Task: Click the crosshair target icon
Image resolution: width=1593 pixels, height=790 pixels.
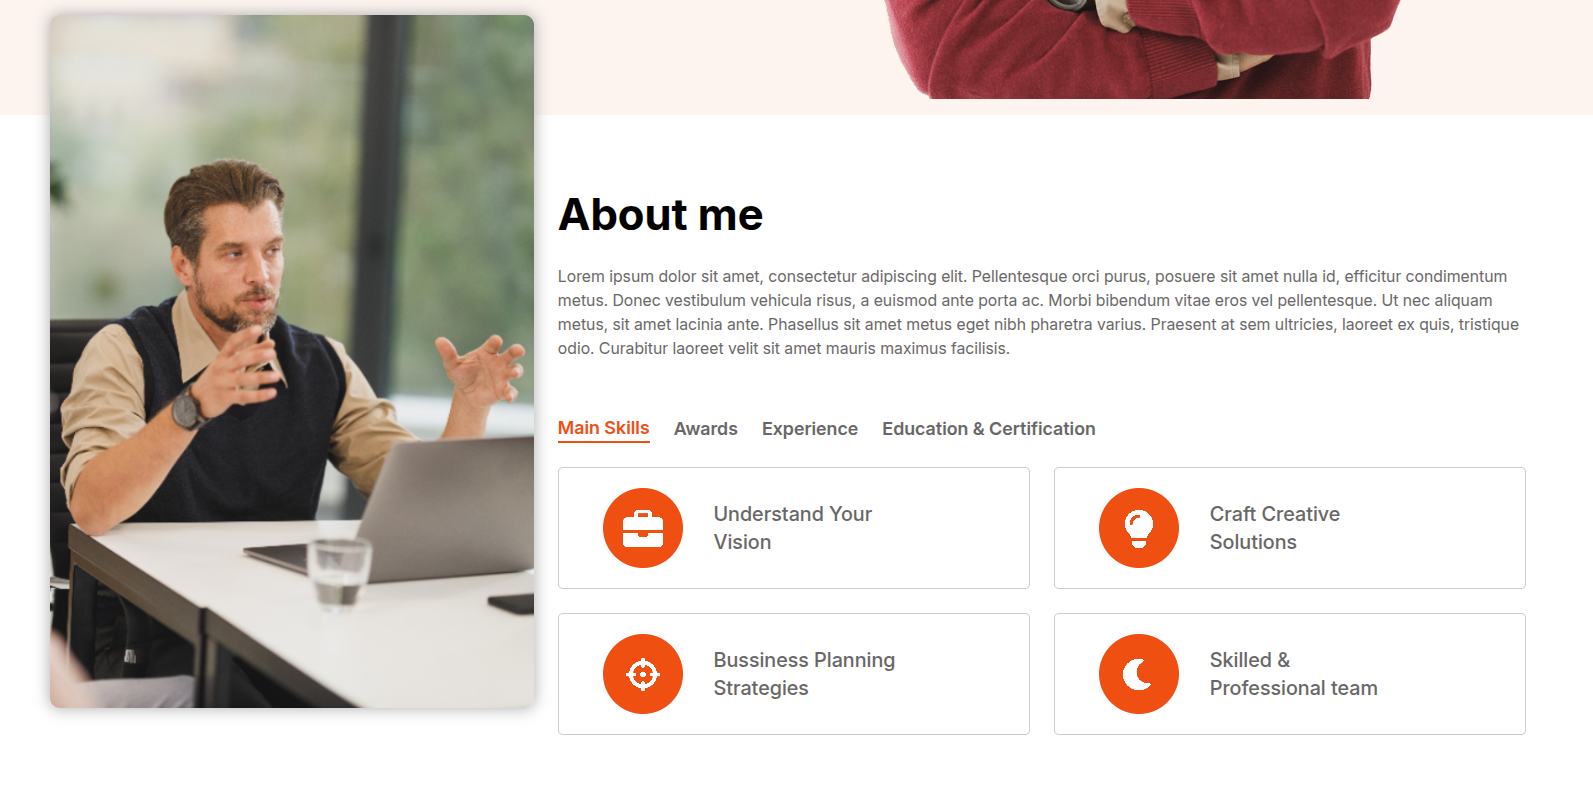Action: [643, 674]
